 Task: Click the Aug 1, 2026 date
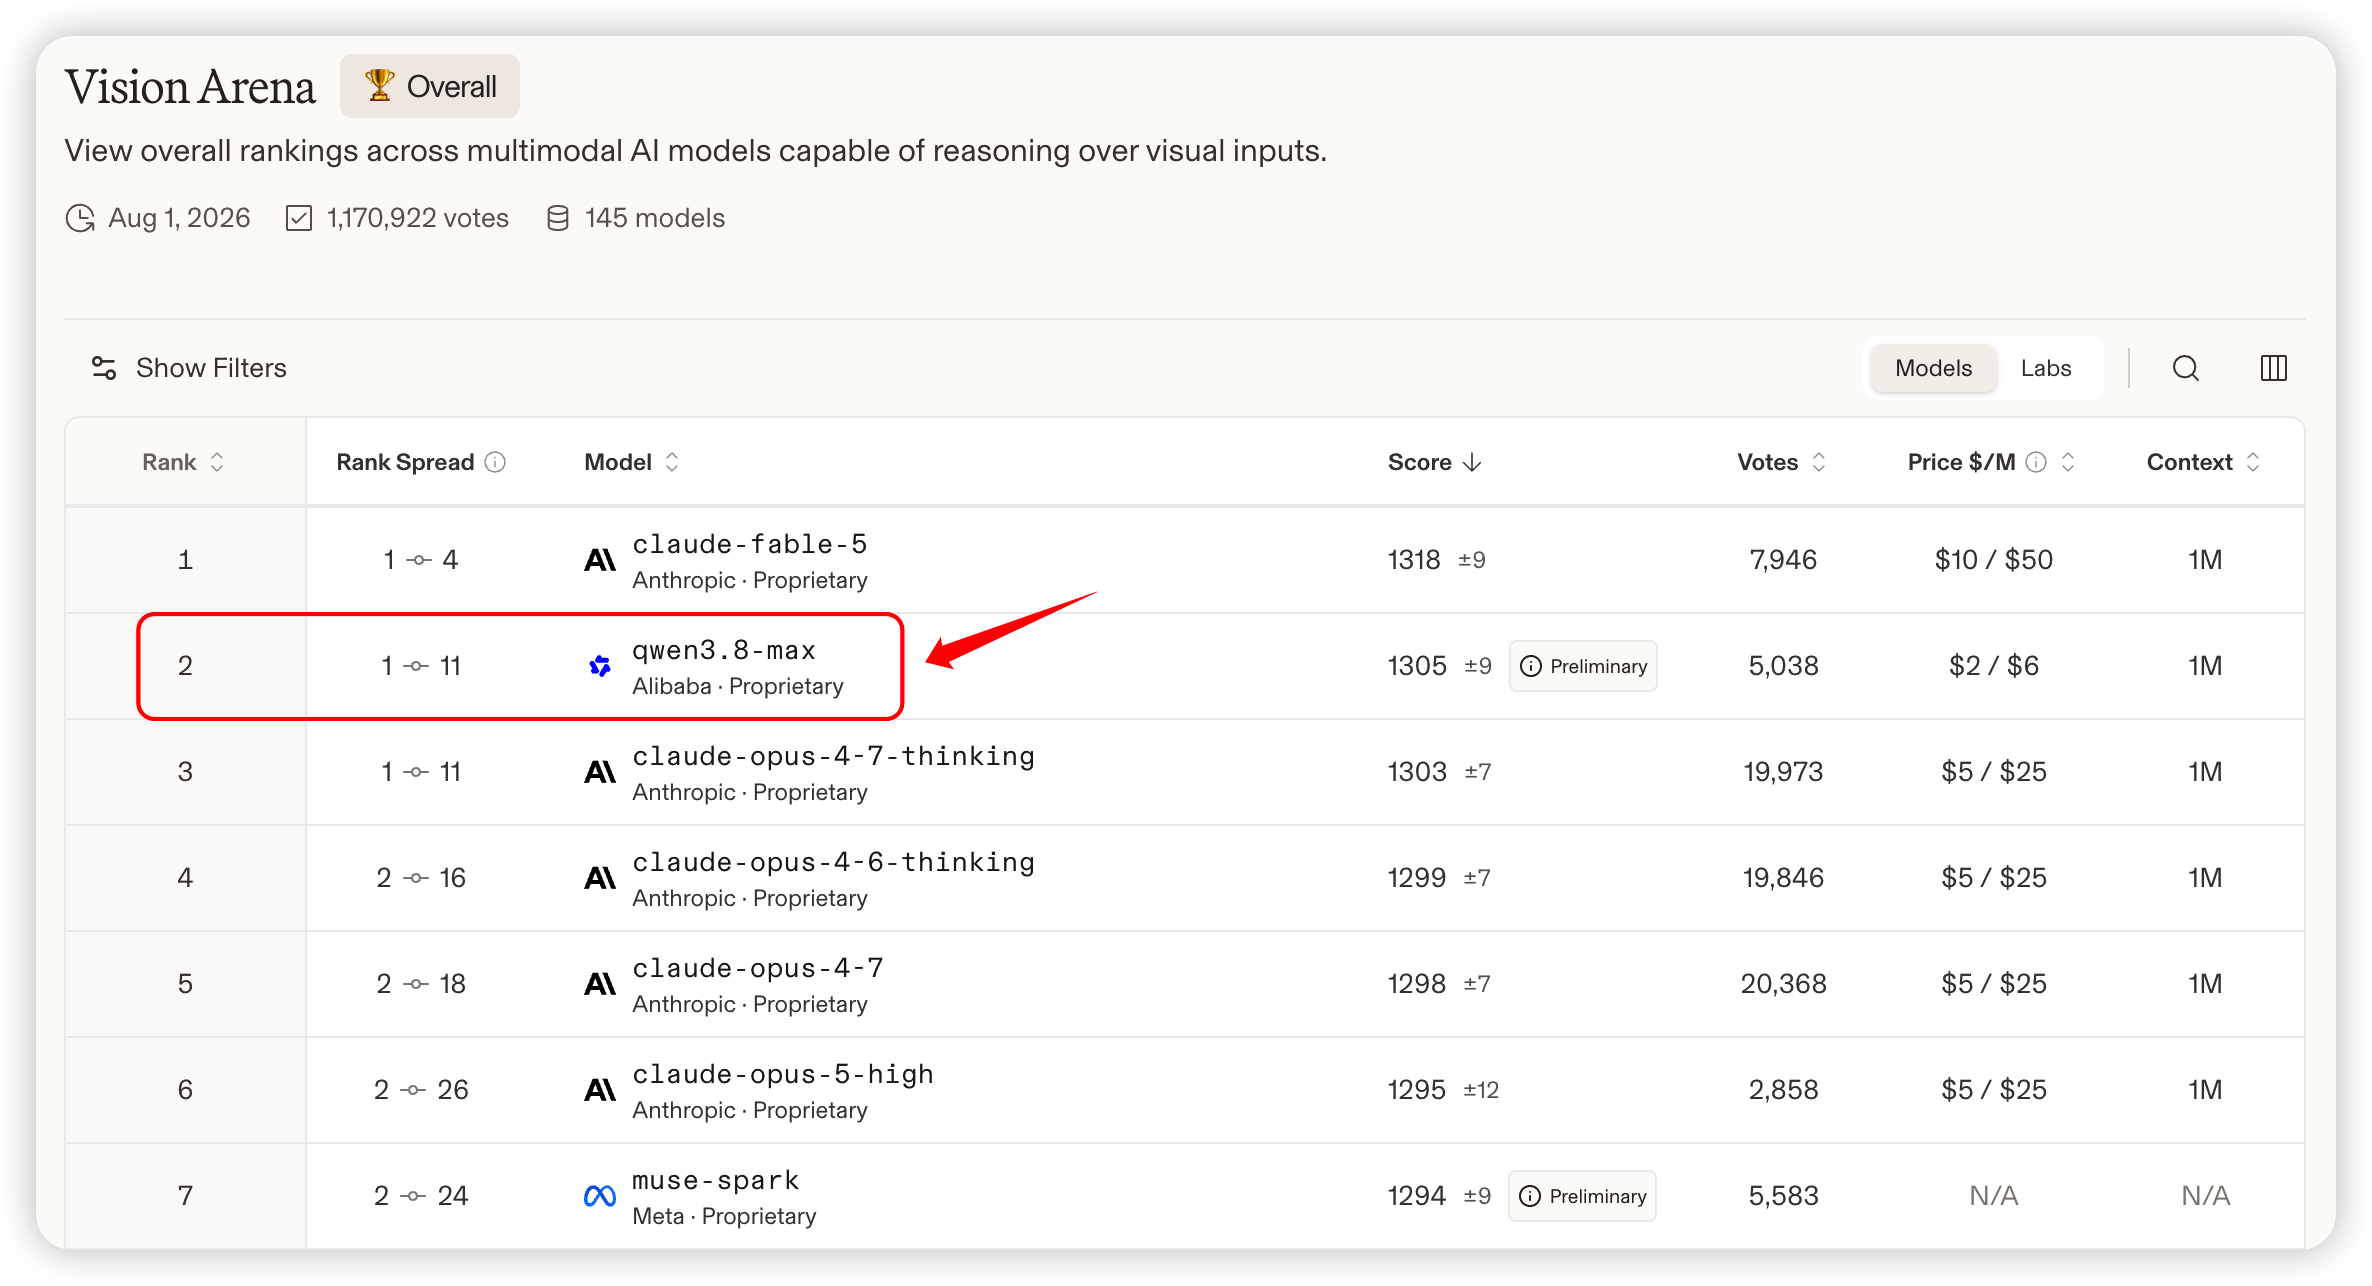point(179,218)
